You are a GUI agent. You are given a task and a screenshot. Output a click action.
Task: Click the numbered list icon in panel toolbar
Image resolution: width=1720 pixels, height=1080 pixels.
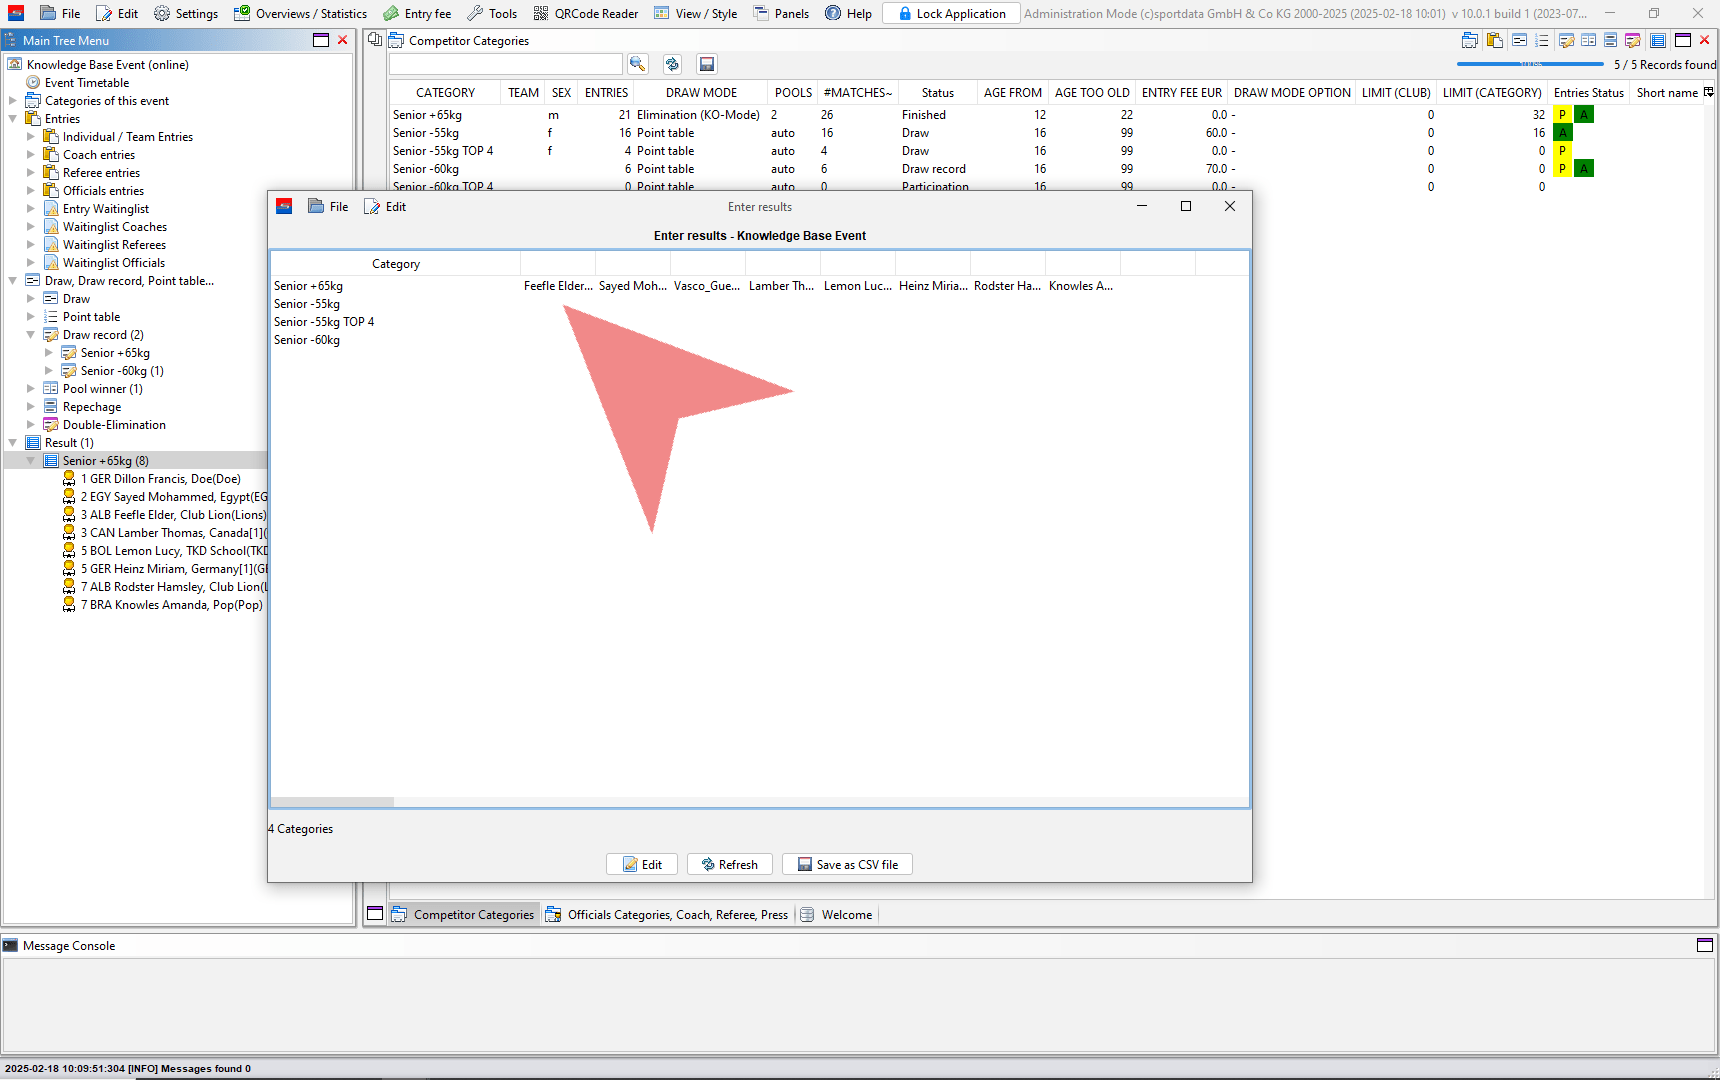(1541, 41)
